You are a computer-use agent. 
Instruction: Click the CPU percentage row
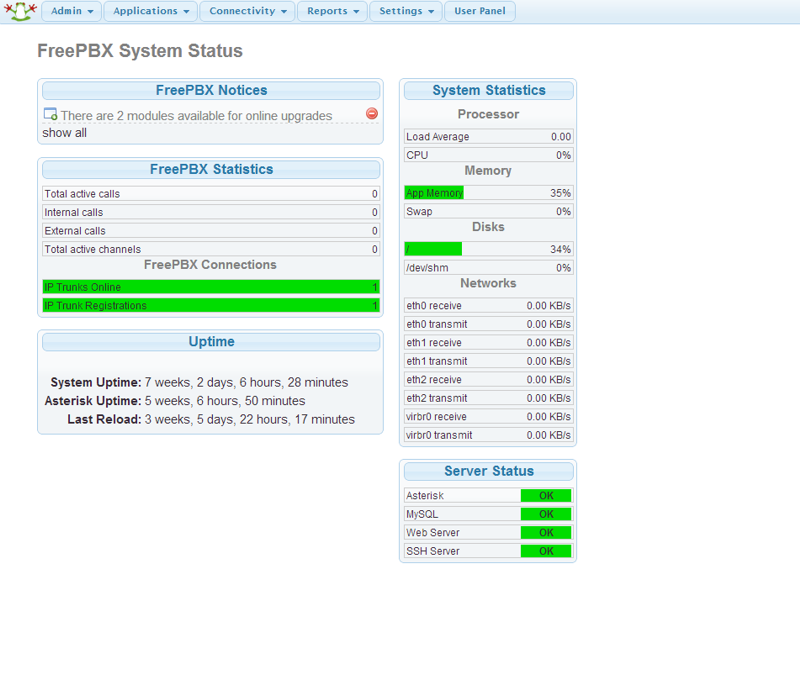pos(488,155)
